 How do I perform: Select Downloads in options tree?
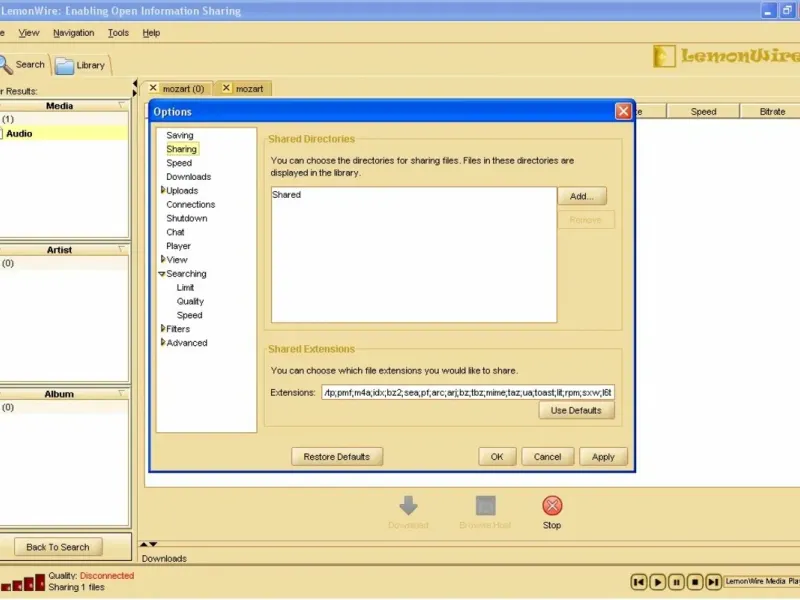pyautogui.click(x=188, y=177)
